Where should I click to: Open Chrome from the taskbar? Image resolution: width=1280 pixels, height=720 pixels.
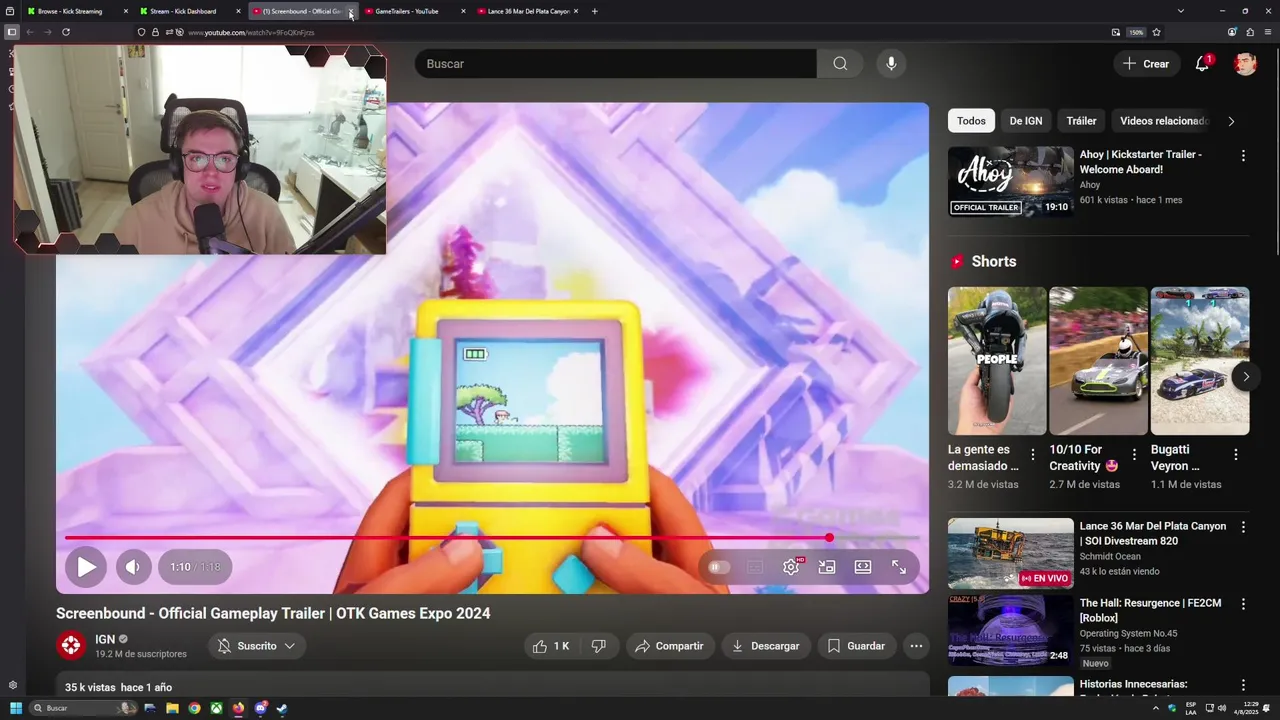[194, 708]
